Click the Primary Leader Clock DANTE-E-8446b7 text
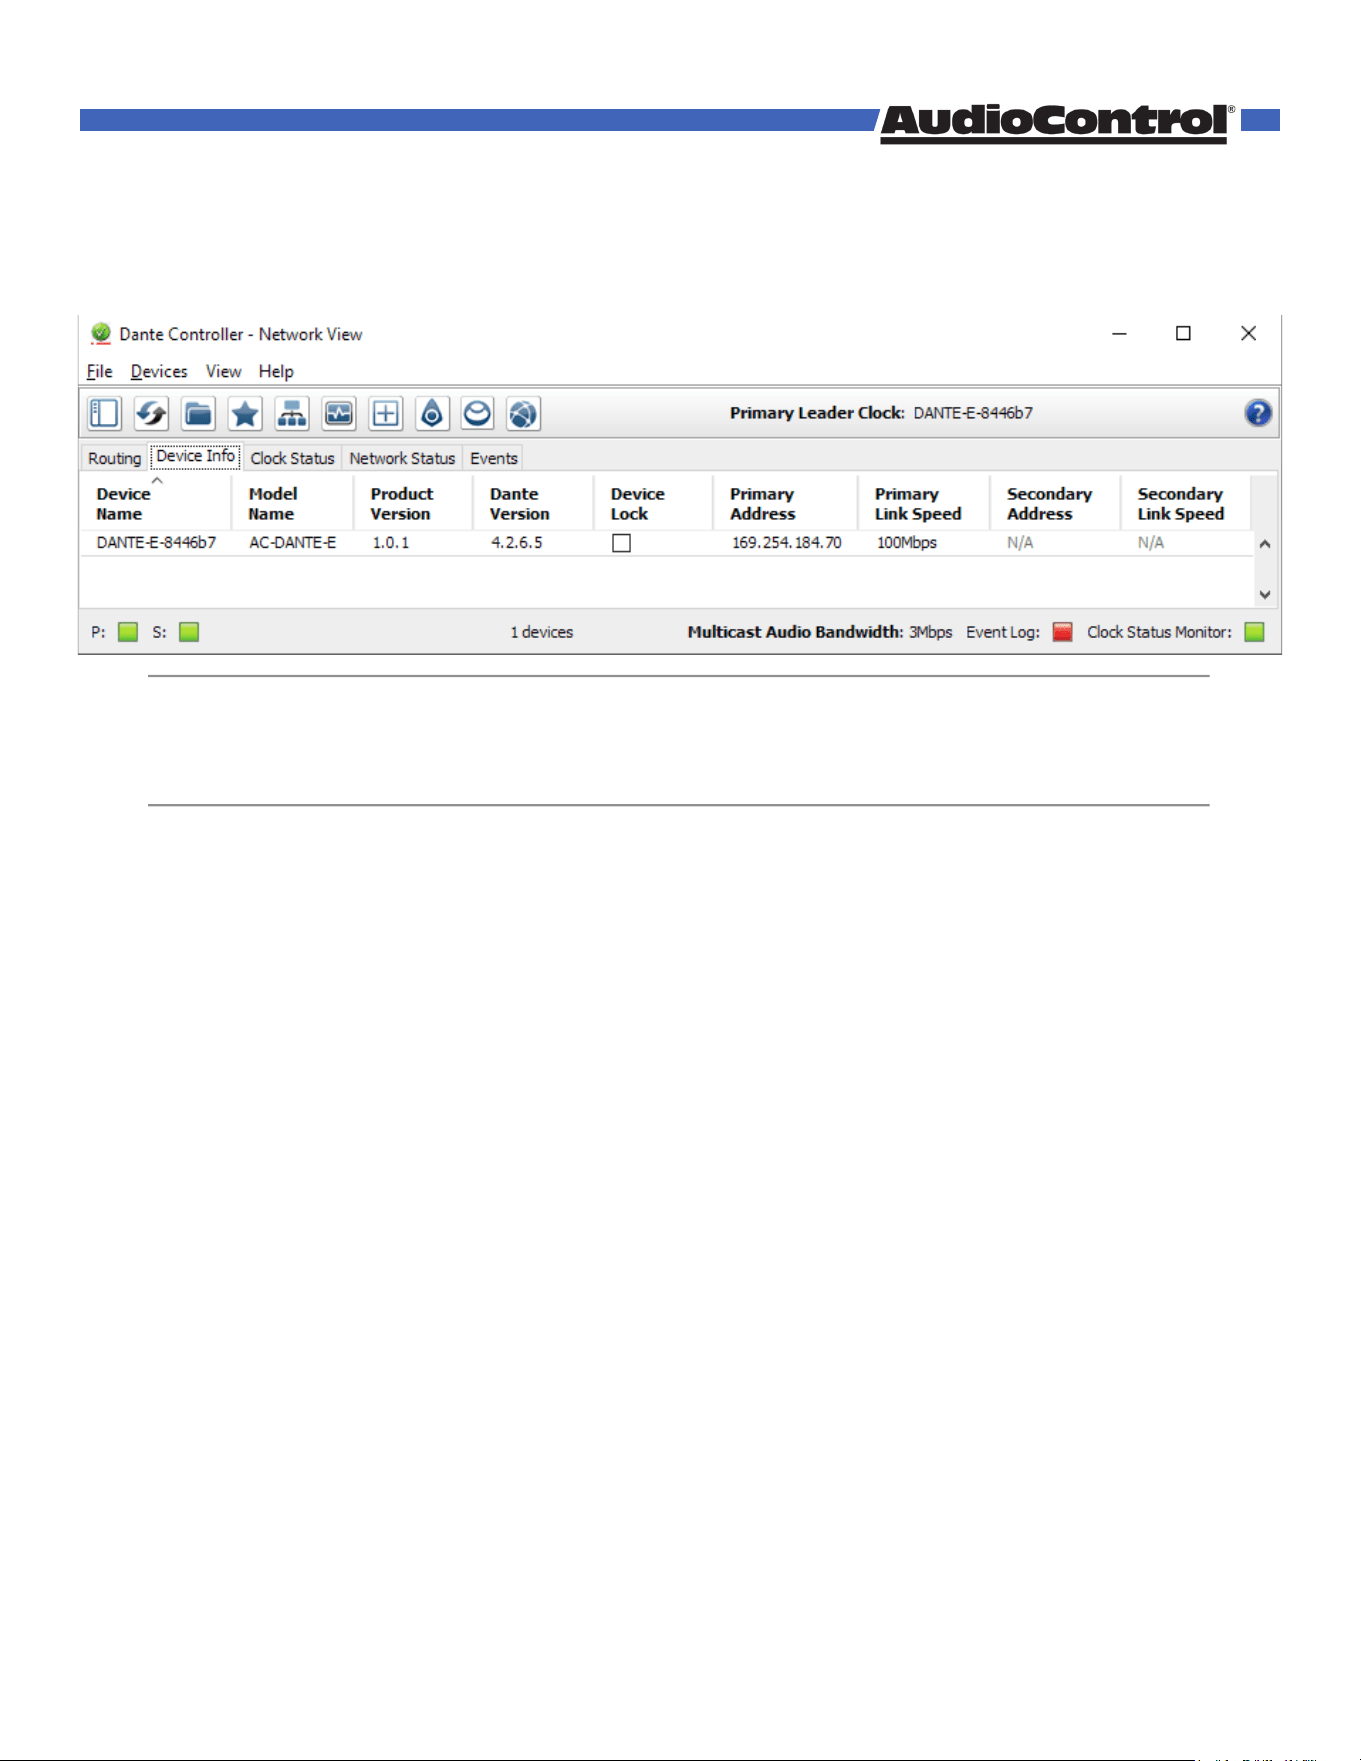 tap(881, 413)
